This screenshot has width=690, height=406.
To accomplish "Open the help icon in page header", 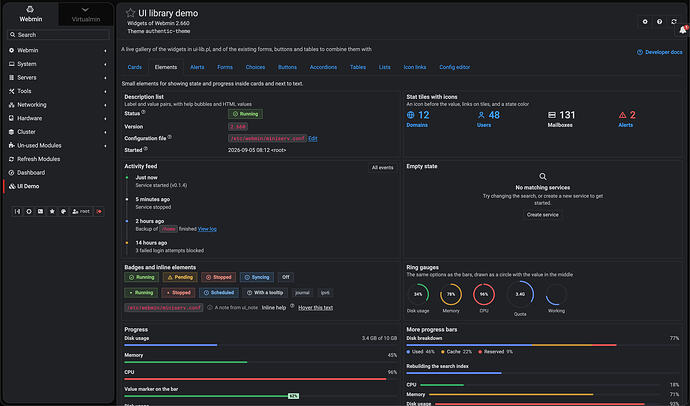I will 659,21.
